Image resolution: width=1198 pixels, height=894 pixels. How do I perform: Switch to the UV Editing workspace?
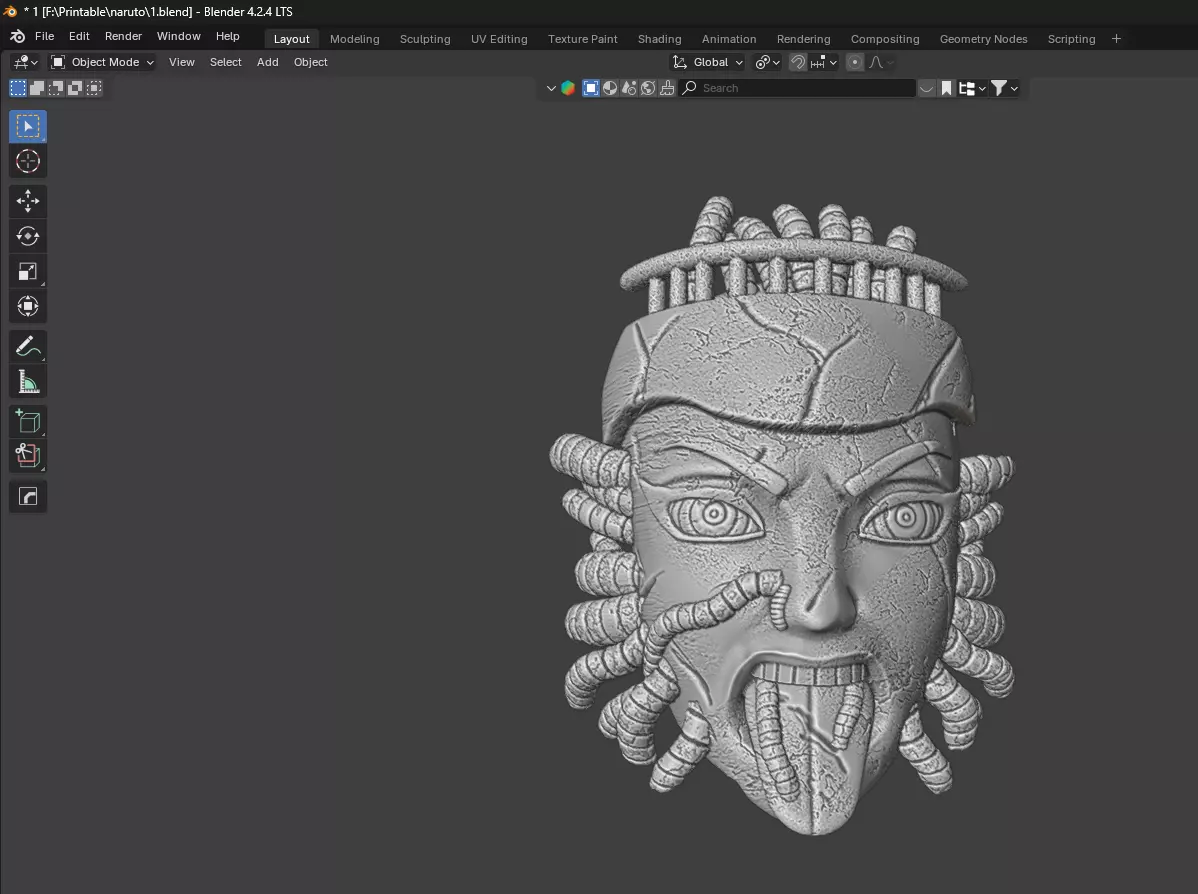click(x=499, y=39)
